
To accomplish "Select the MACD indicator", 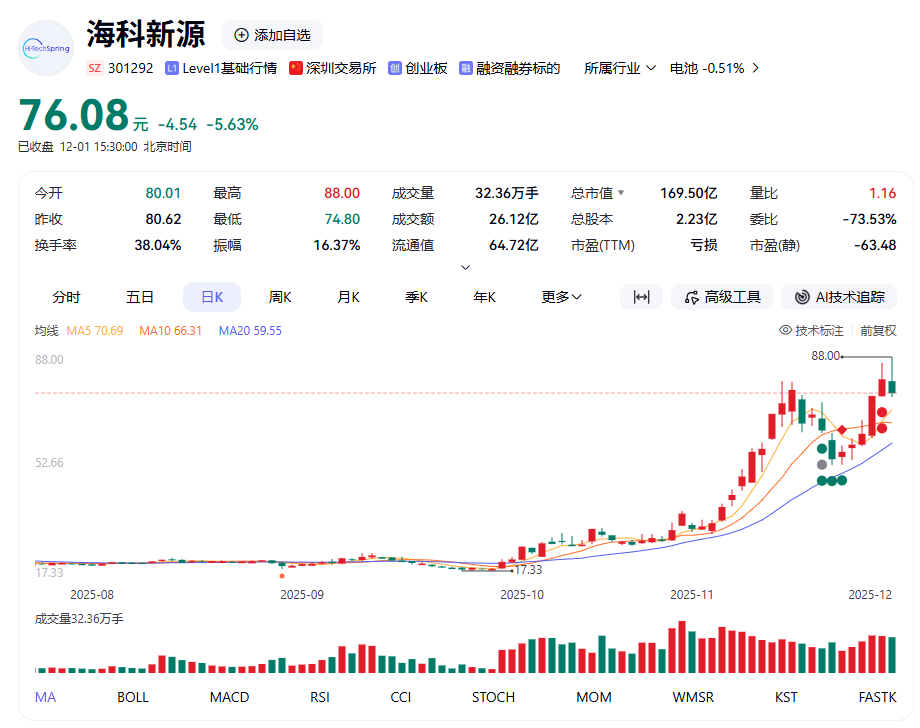I will point(229,697).
